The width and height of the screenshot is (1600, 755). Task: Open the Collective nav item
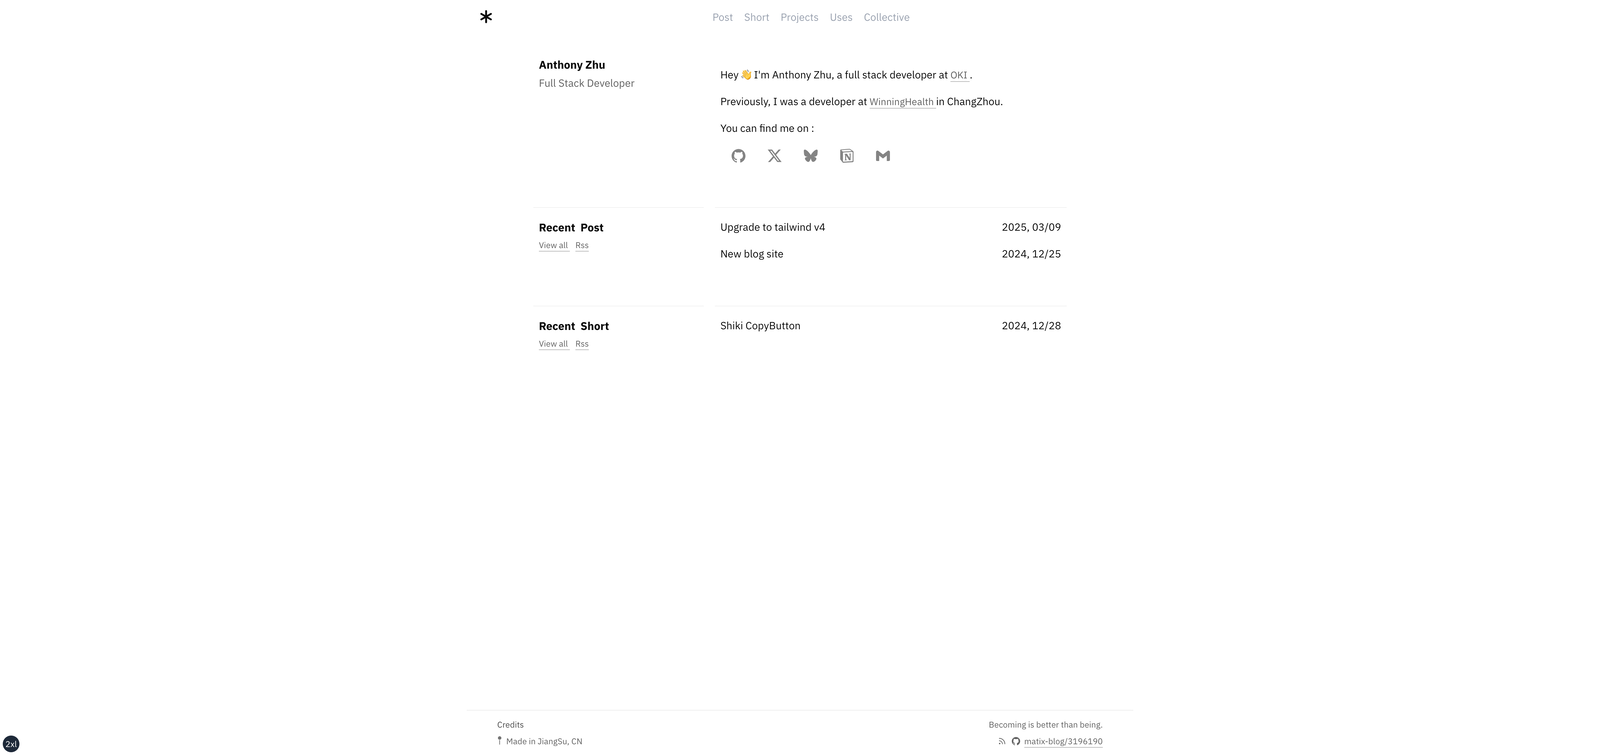(886, 18)
